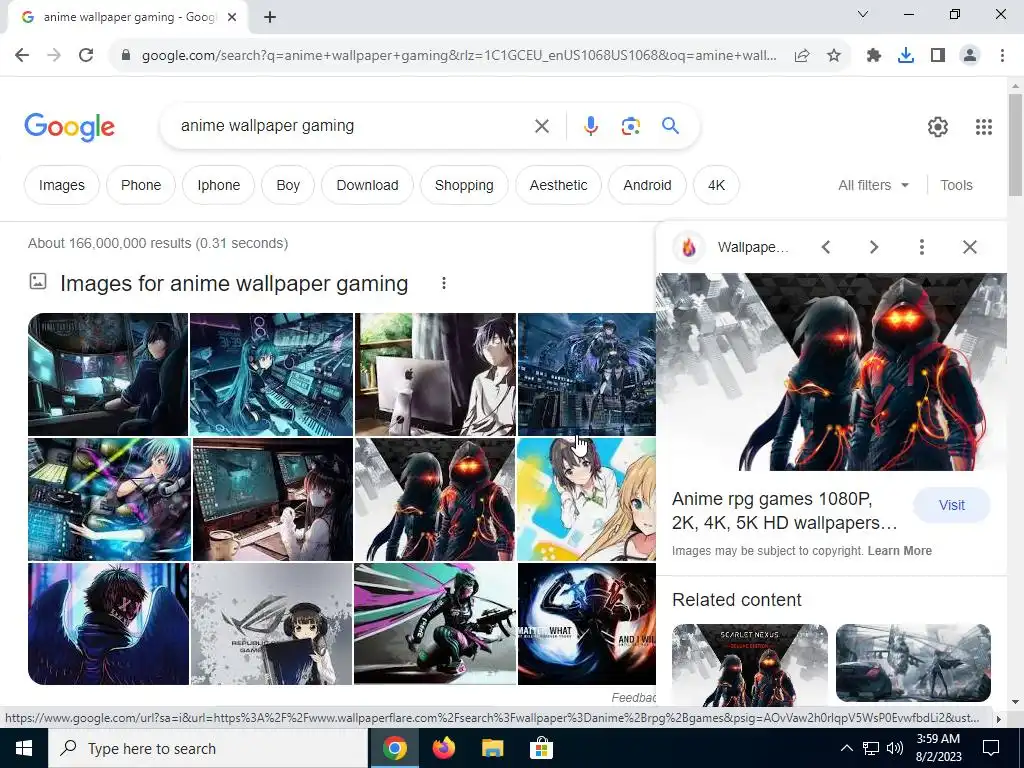The width and height of the screenshot is (1024, 768).
Task: Click the browser back arrow
Action: coord(22,56)
